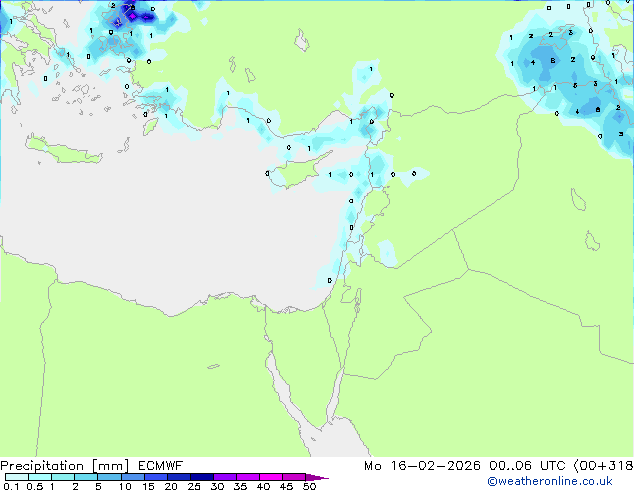Image resolution: width=634 pixels, height=490 pixels.
Task: Select the legend swatch between 5 and 10
Action: coord(109,477)
